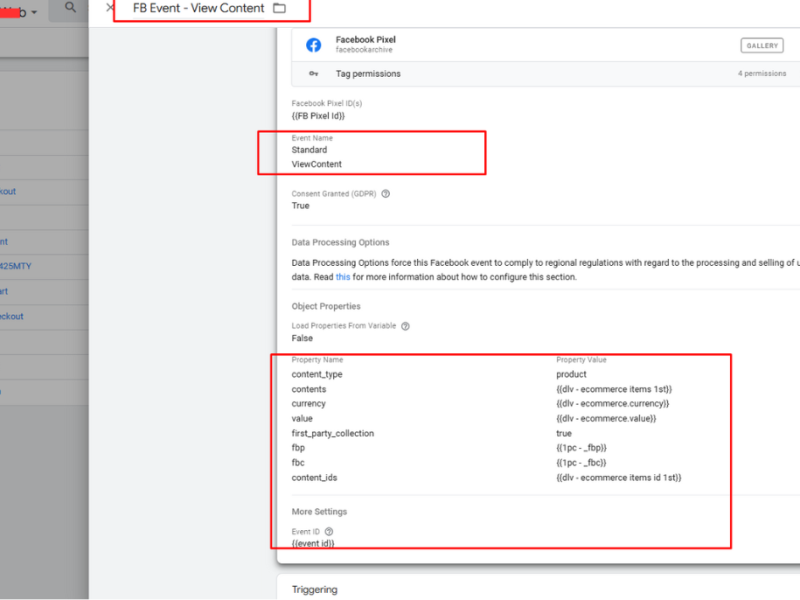800x600 pixels.
Task: Rename the tag title FB Event - View Content
Action: coord(198,8)
